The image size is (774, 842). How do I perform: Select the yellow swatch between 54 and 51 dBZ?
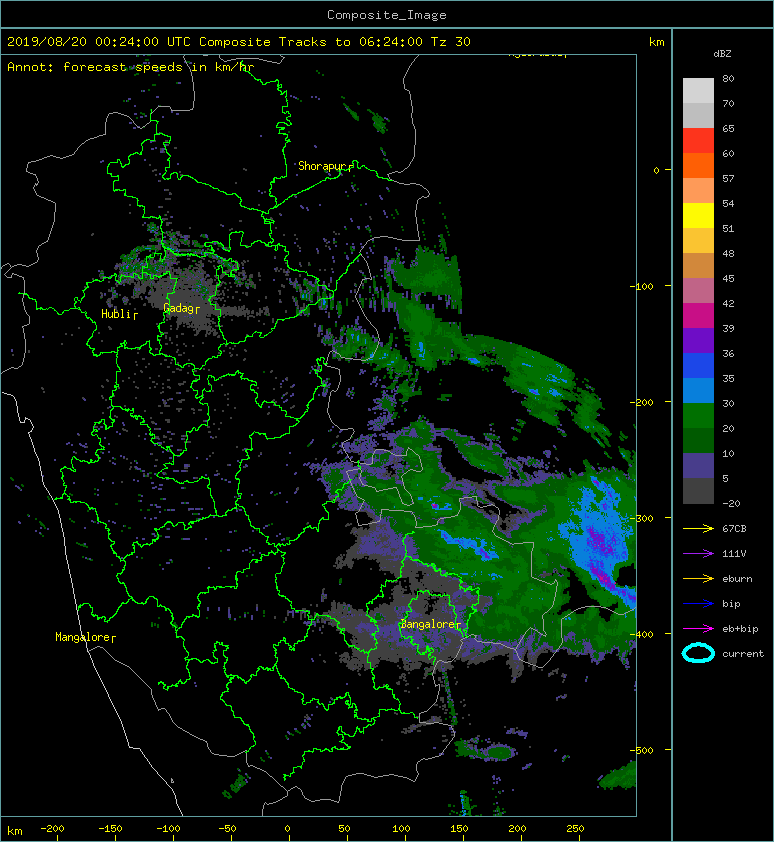(x=698, y=216)
